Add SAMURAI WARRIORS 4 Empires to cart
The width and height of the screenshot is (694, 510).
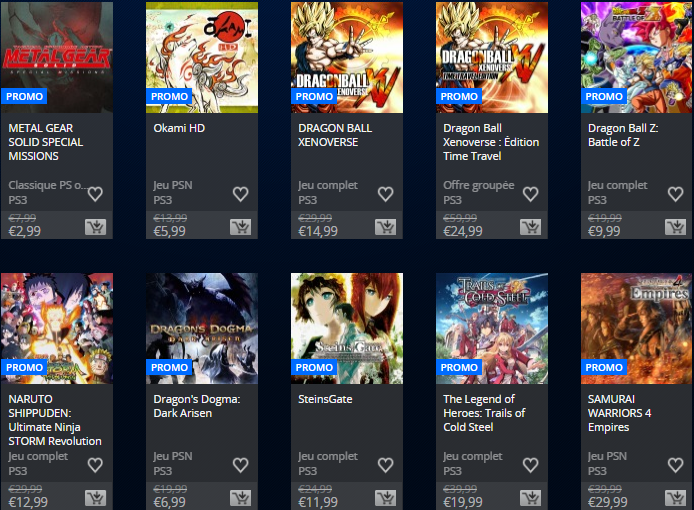(x=675, y=498)
